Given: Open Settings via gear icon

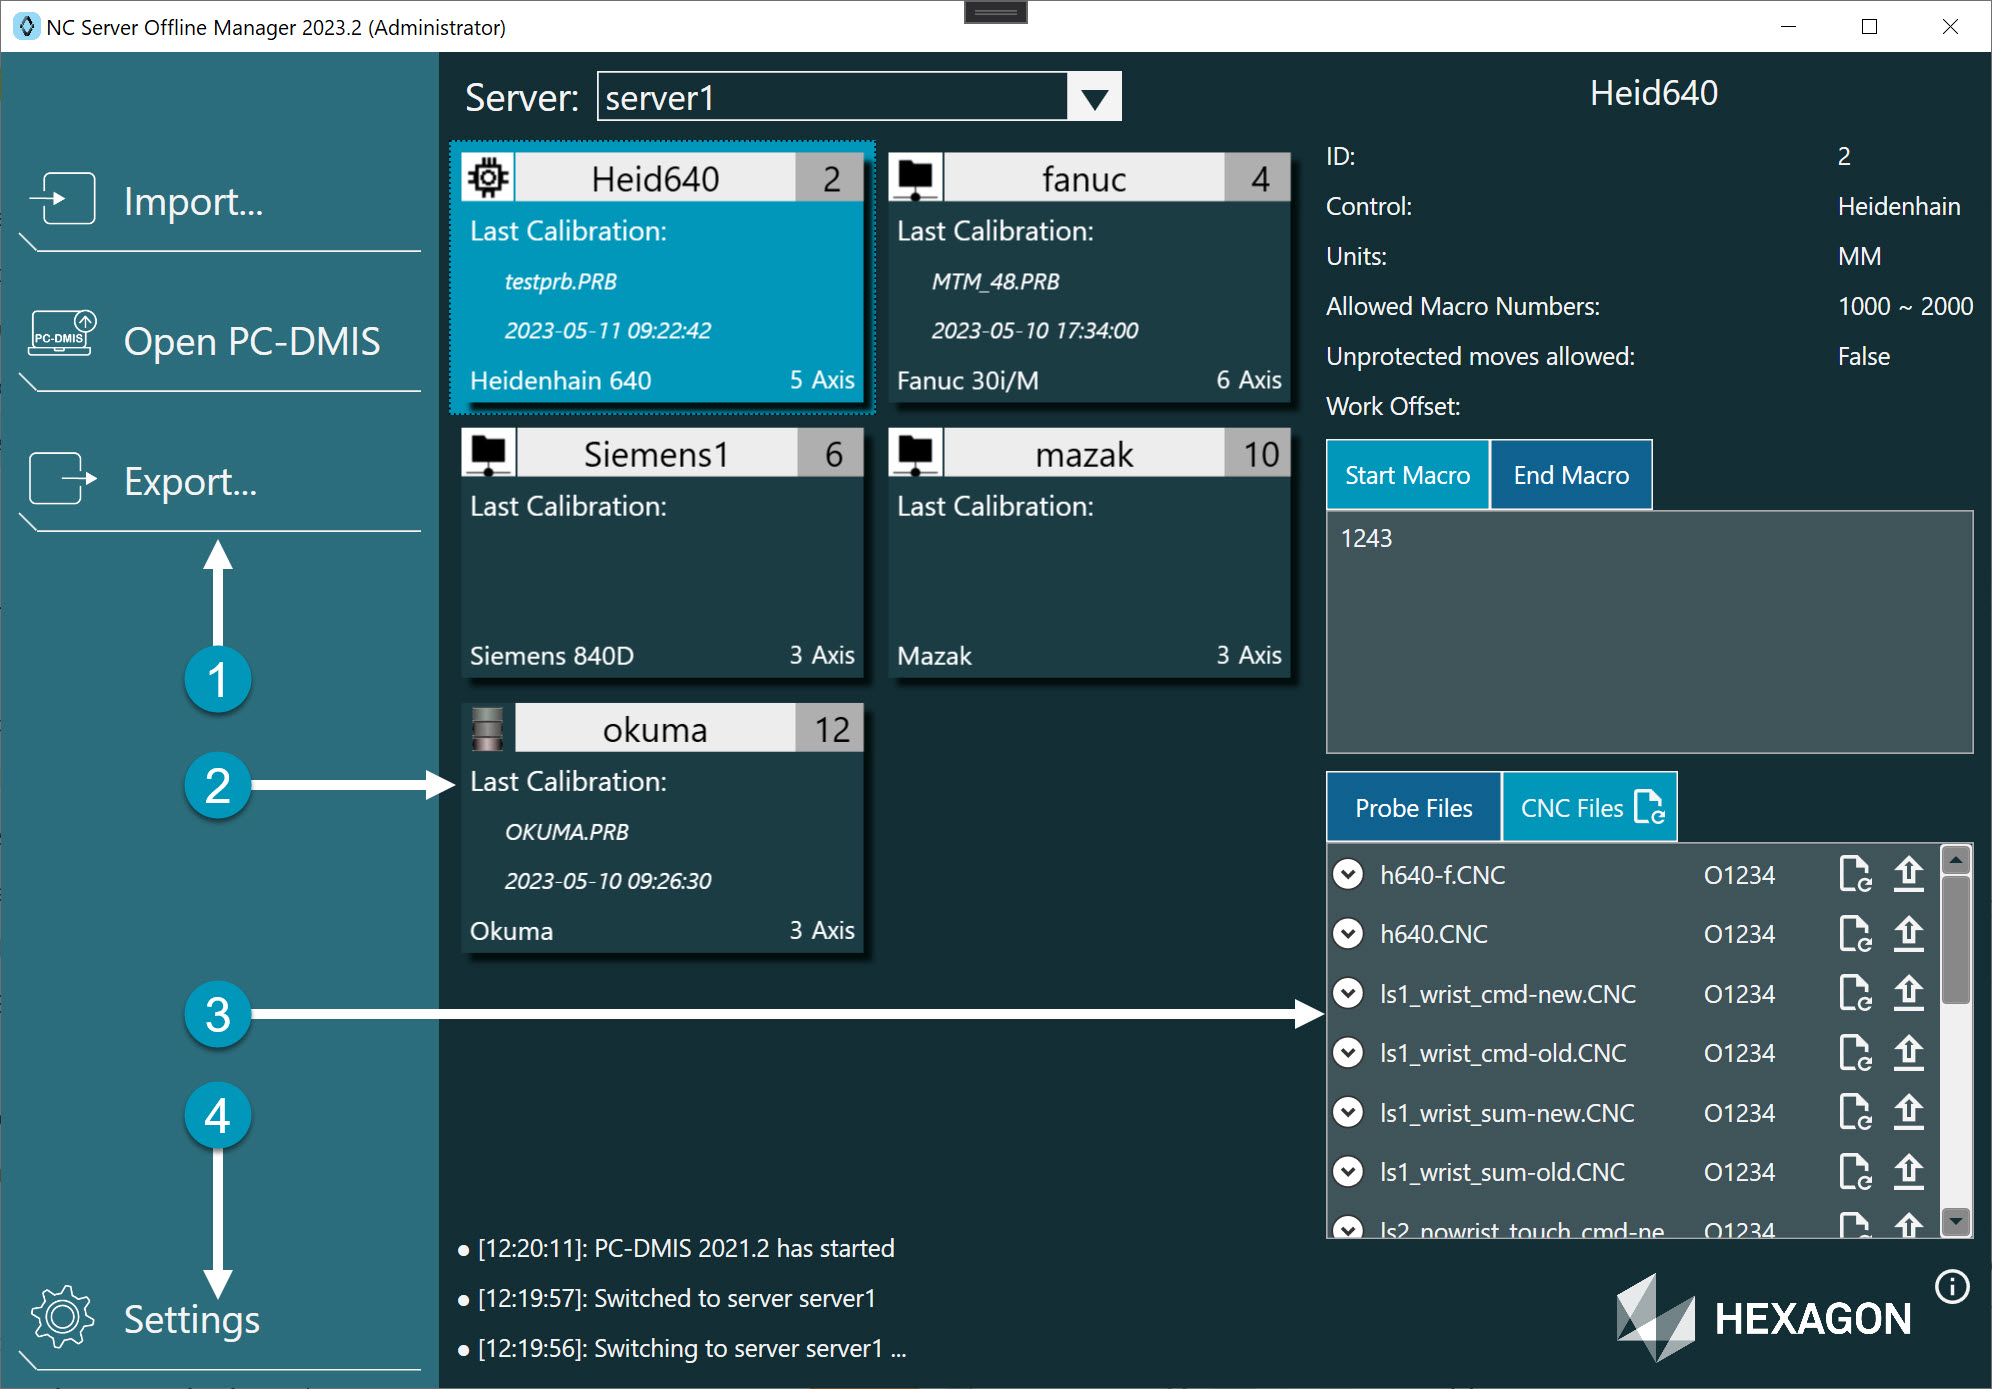Looking at the screenshot, I should click(62, 1316).
